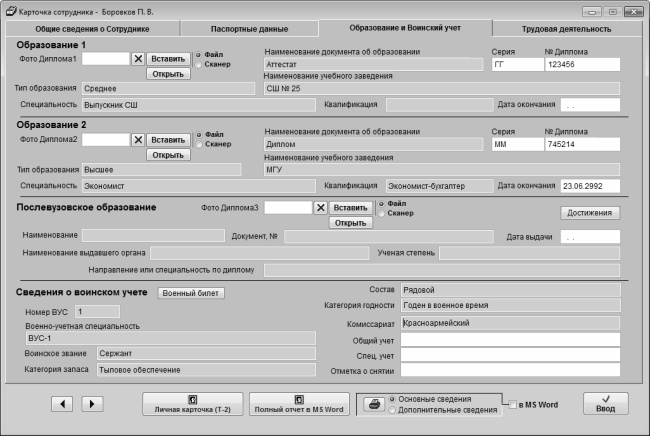
Task: Choose Дополнительные сведения print option
Action: coord(392,410)
